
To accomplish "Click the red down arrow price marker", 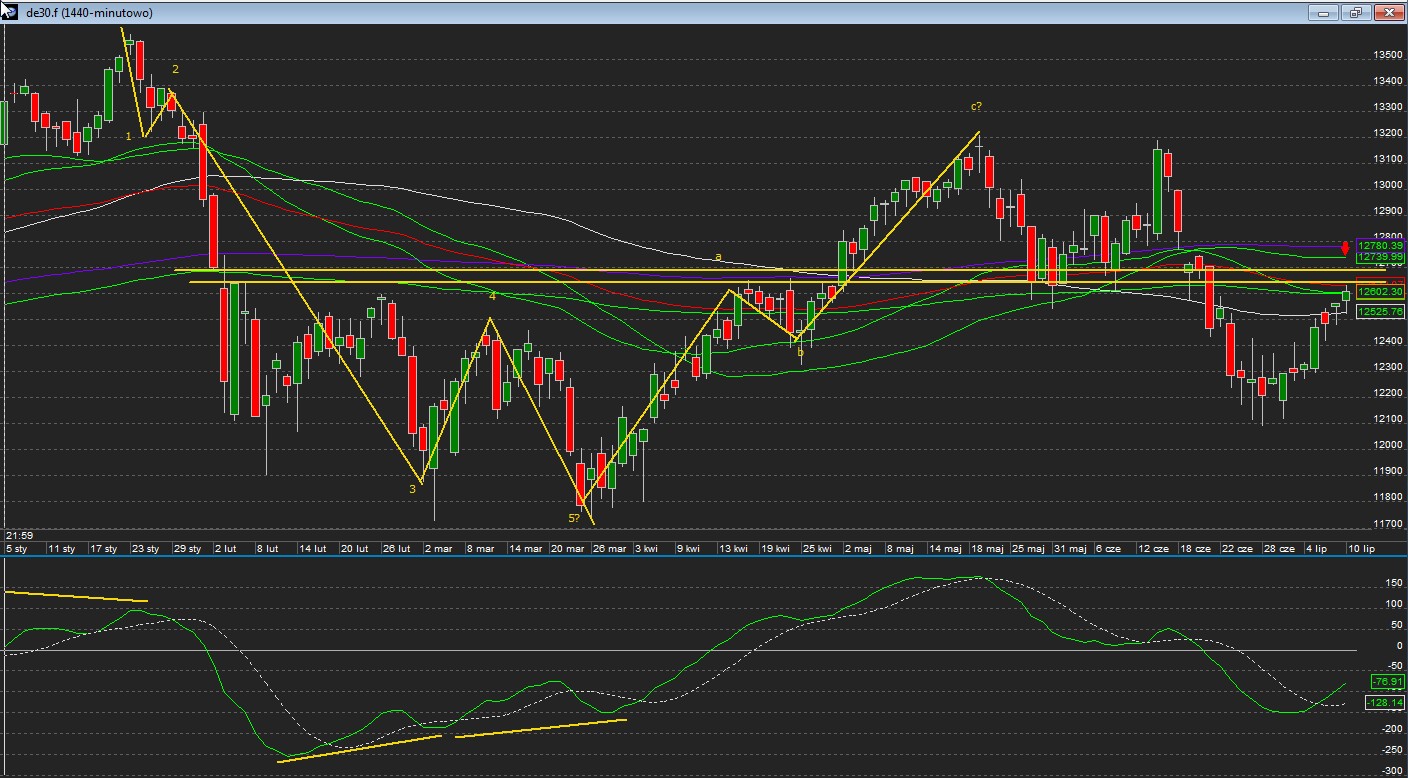I will coord(1345,247).
